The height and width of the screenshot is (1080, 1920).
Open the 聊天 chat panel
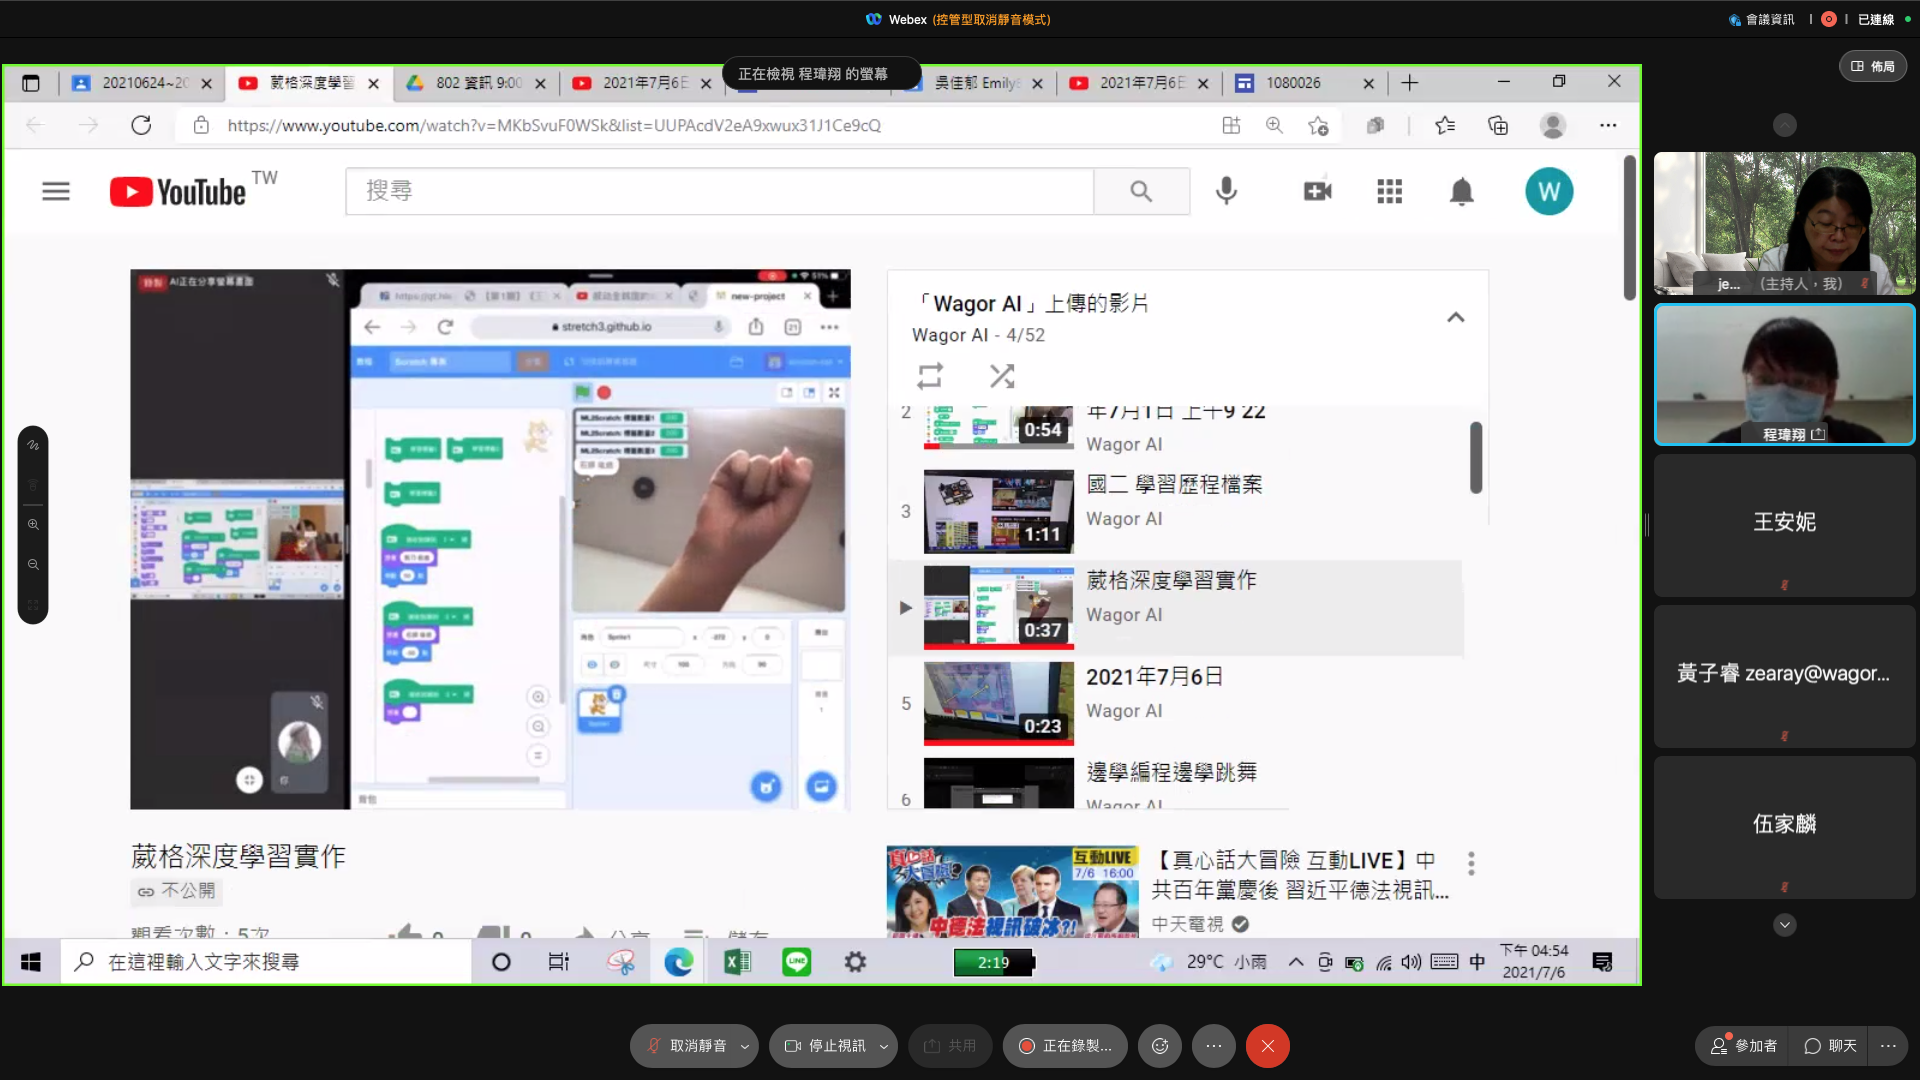1830,1046
